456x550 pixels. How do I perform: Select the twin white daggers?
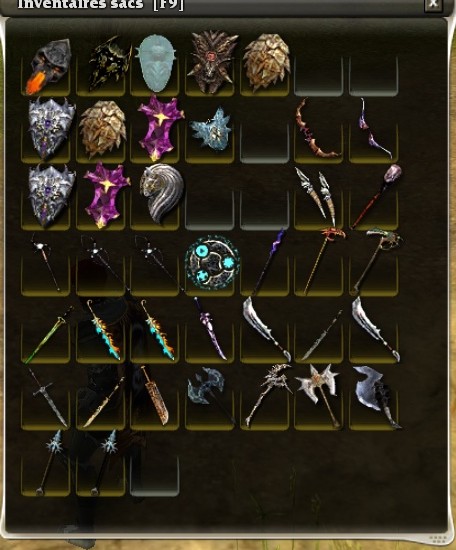click(x=317, y=195)
